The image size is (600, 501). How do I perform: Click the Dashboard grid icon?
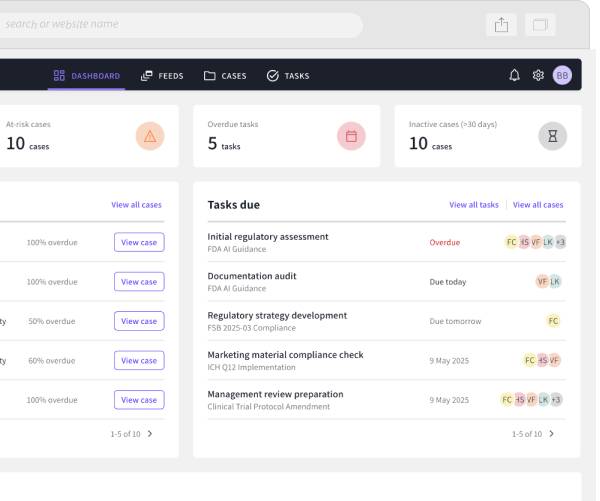59,75
